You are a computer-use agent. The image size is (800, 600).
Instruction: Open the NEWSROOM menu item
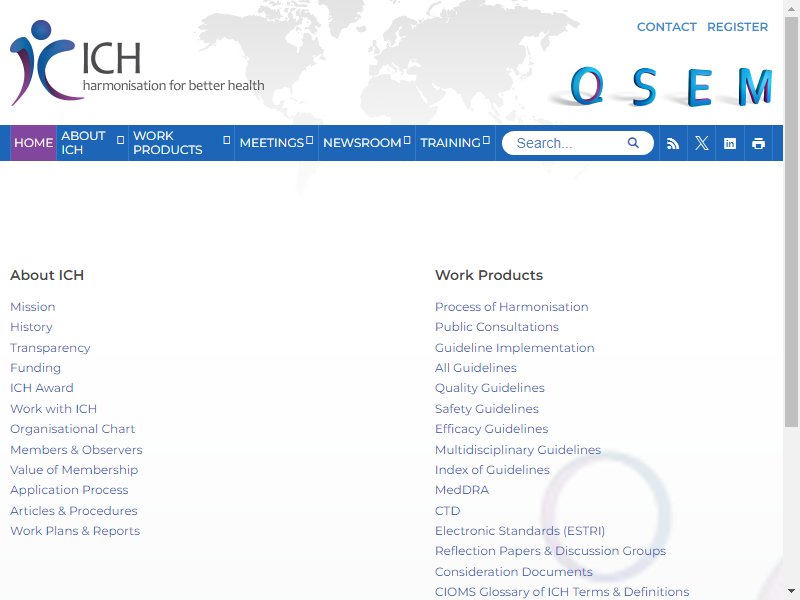(362, 143)
